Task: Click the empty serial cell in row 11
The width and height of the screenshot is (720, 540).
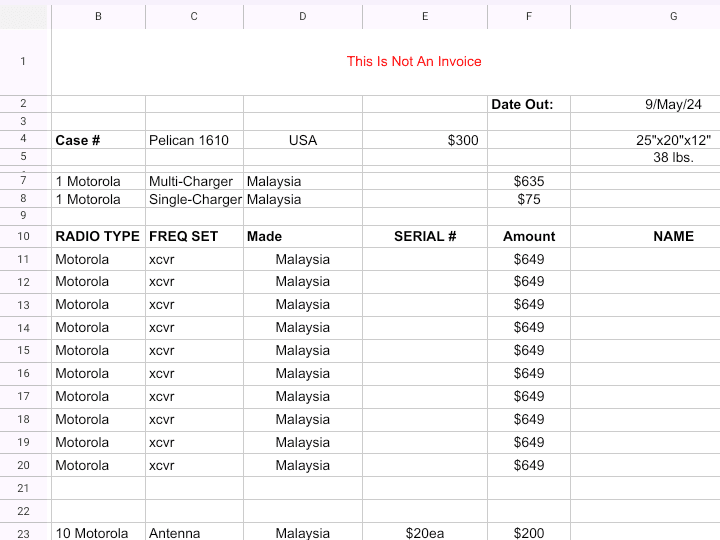Action: click(425, 259)
